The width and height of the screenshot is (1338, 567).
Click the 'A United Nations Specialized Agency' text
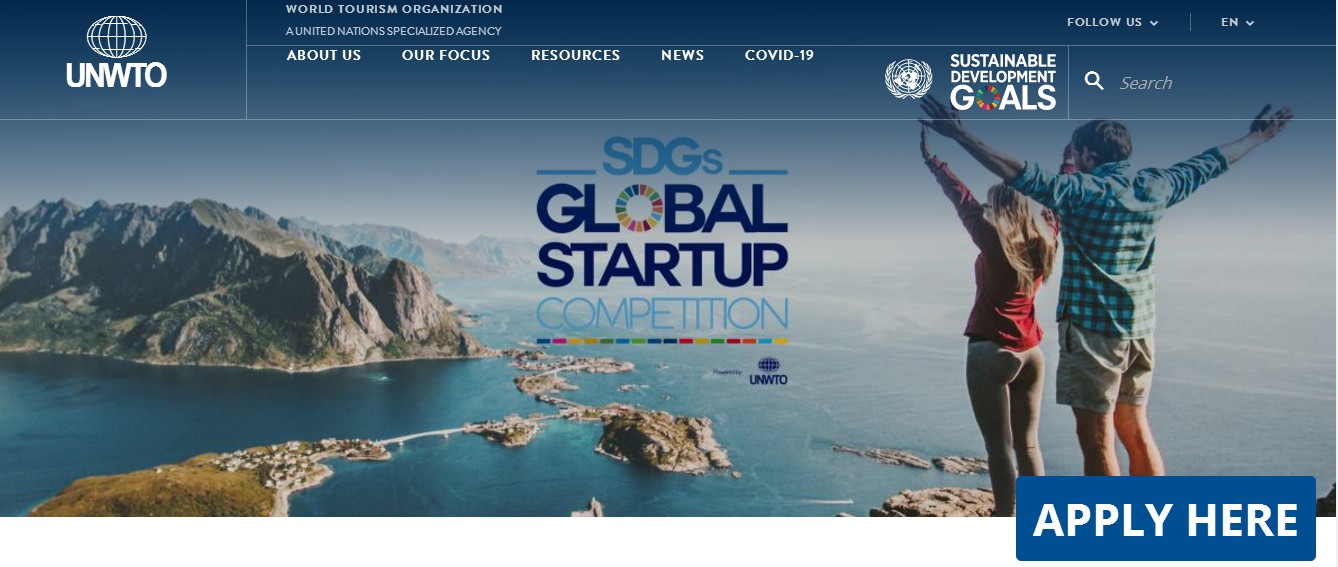click(x=393, y=31)
